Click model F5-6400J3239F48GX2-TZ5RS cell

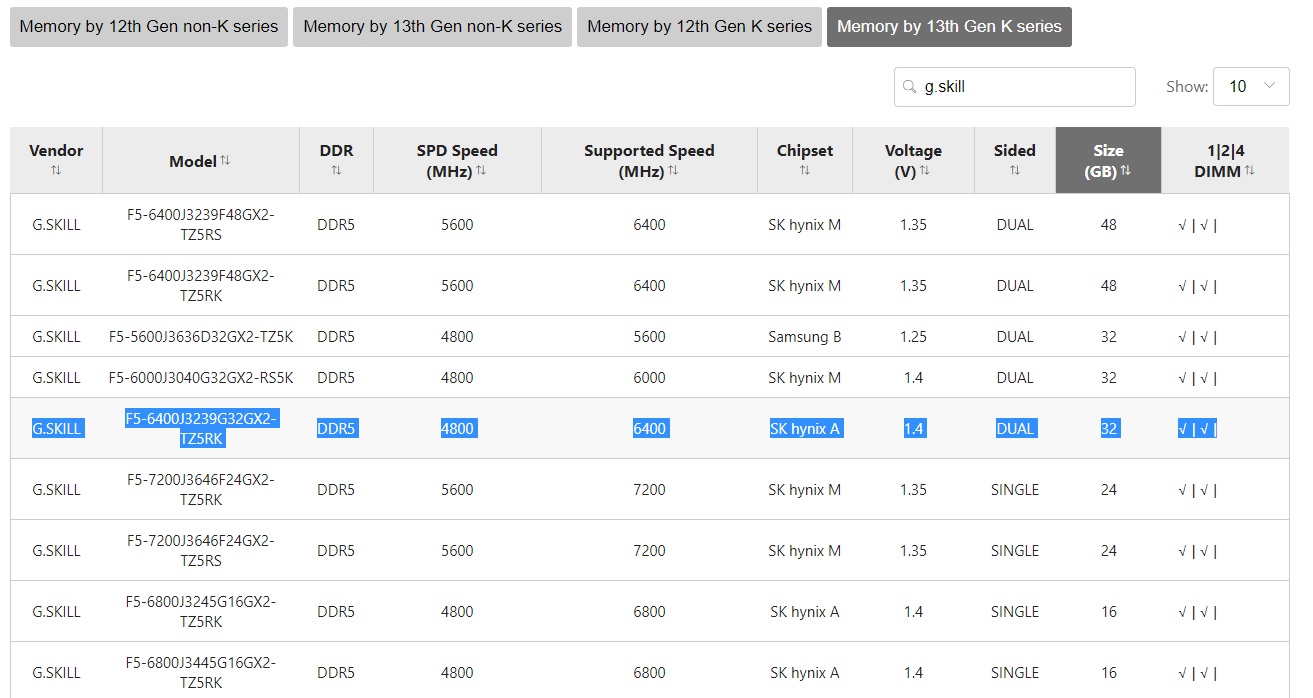pos(200,224)
